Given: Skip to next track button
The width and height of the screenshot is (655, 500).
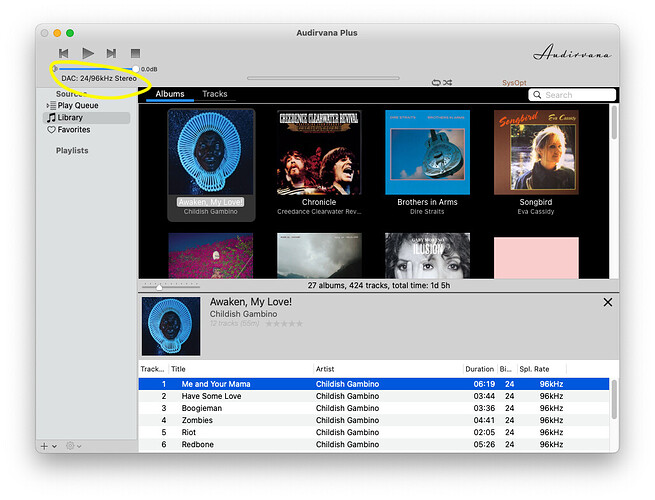Looking at the screenshot, I should [x=111, y=53].
